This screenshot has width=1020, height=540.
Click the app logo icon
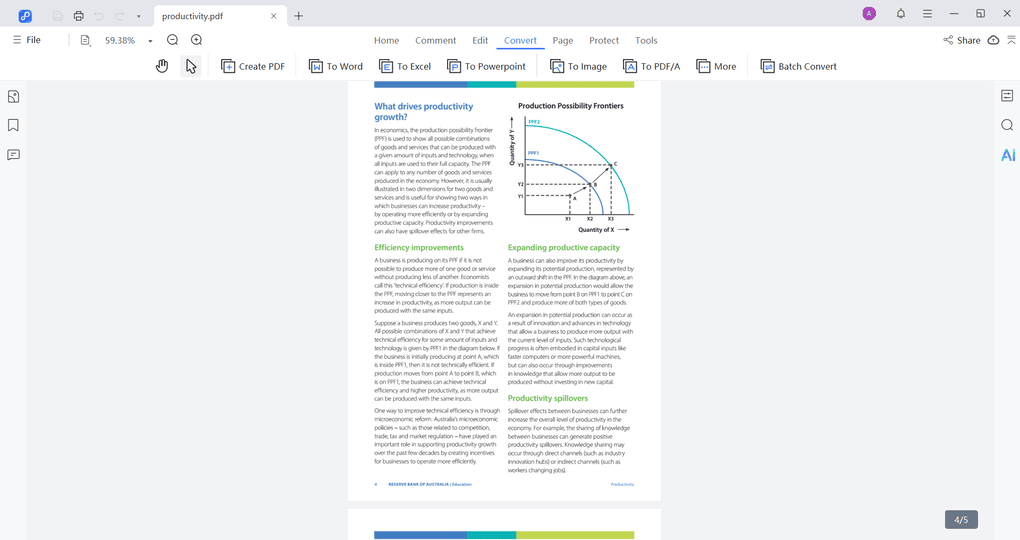pos(25,16)
